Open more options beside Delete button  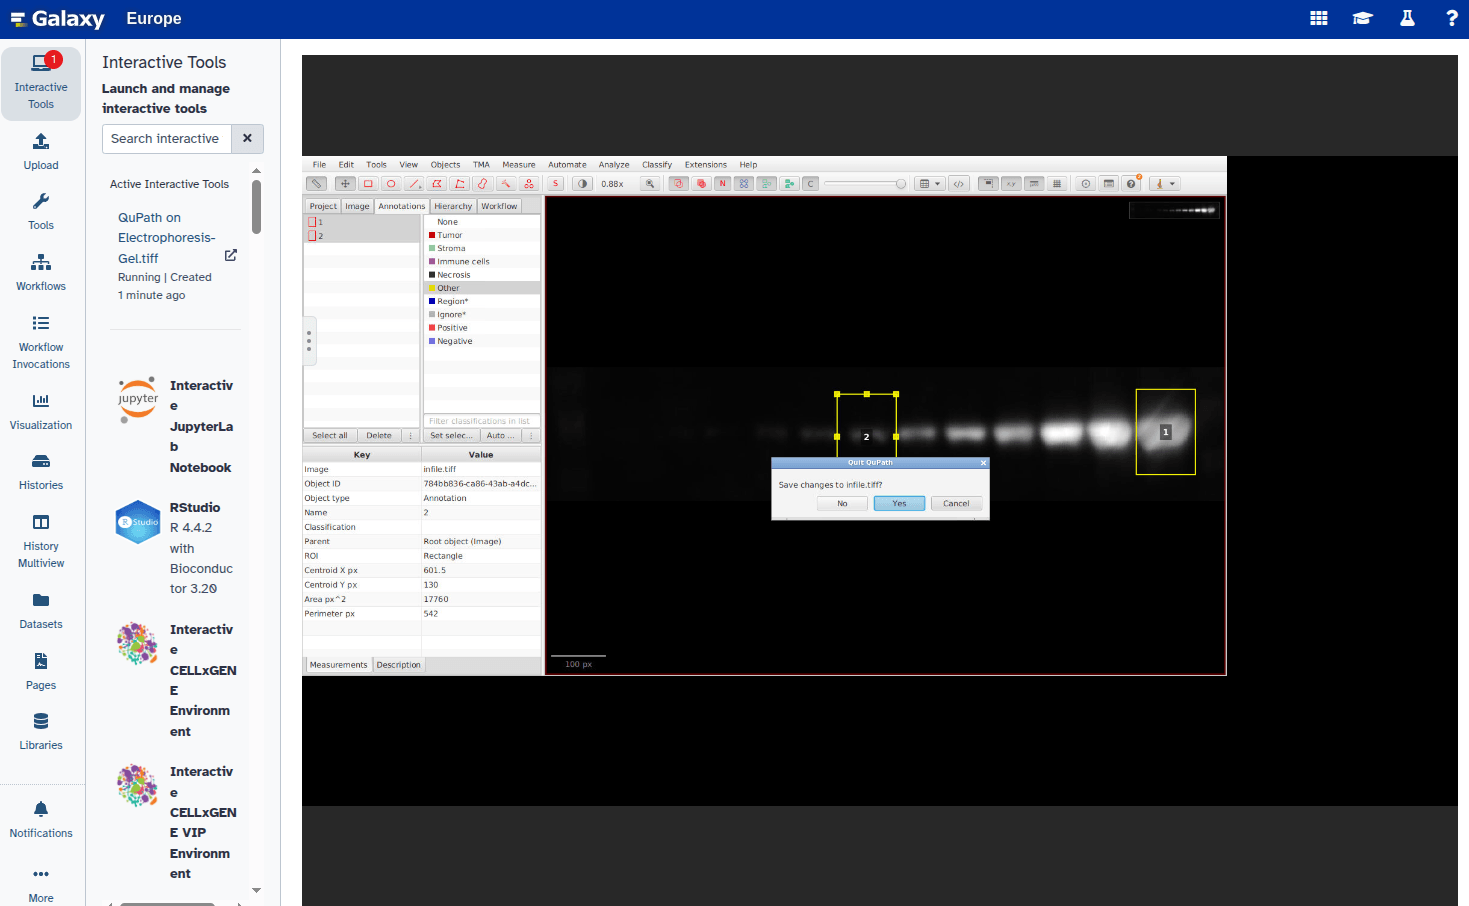click(x=410, y=436)
